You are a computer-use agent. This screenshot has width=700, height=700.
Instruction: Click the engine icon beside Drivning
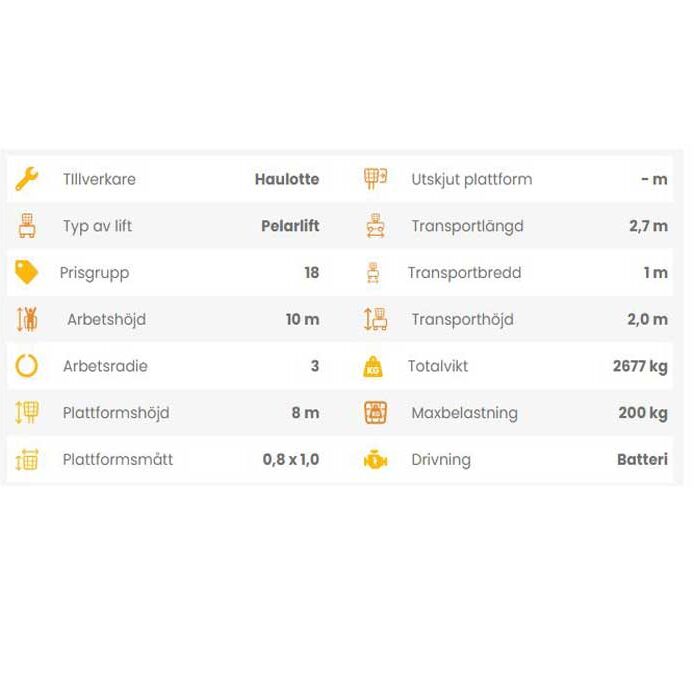[x=375, y=460]
